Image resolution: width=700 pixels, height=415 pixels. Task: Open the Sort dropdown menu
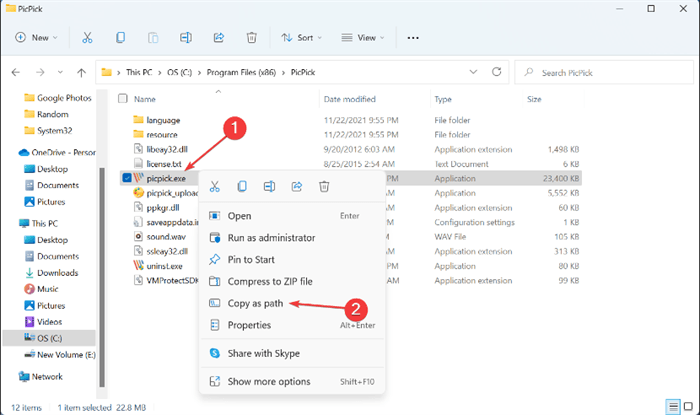point(301,38)
